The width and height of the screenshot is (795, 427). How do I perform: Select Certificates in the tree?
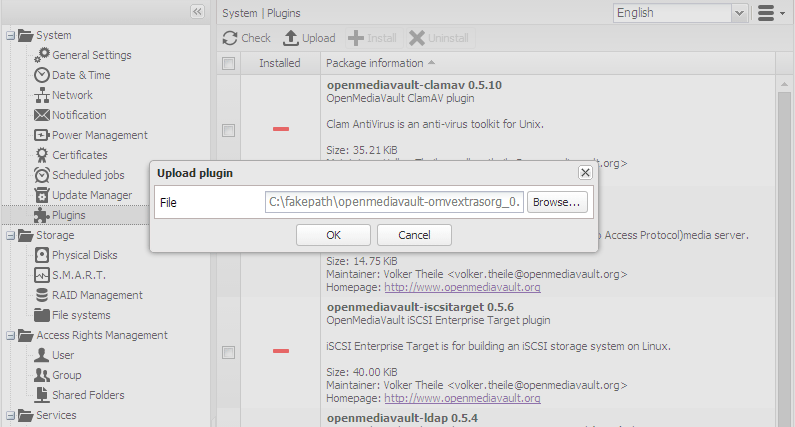[80, 155]
